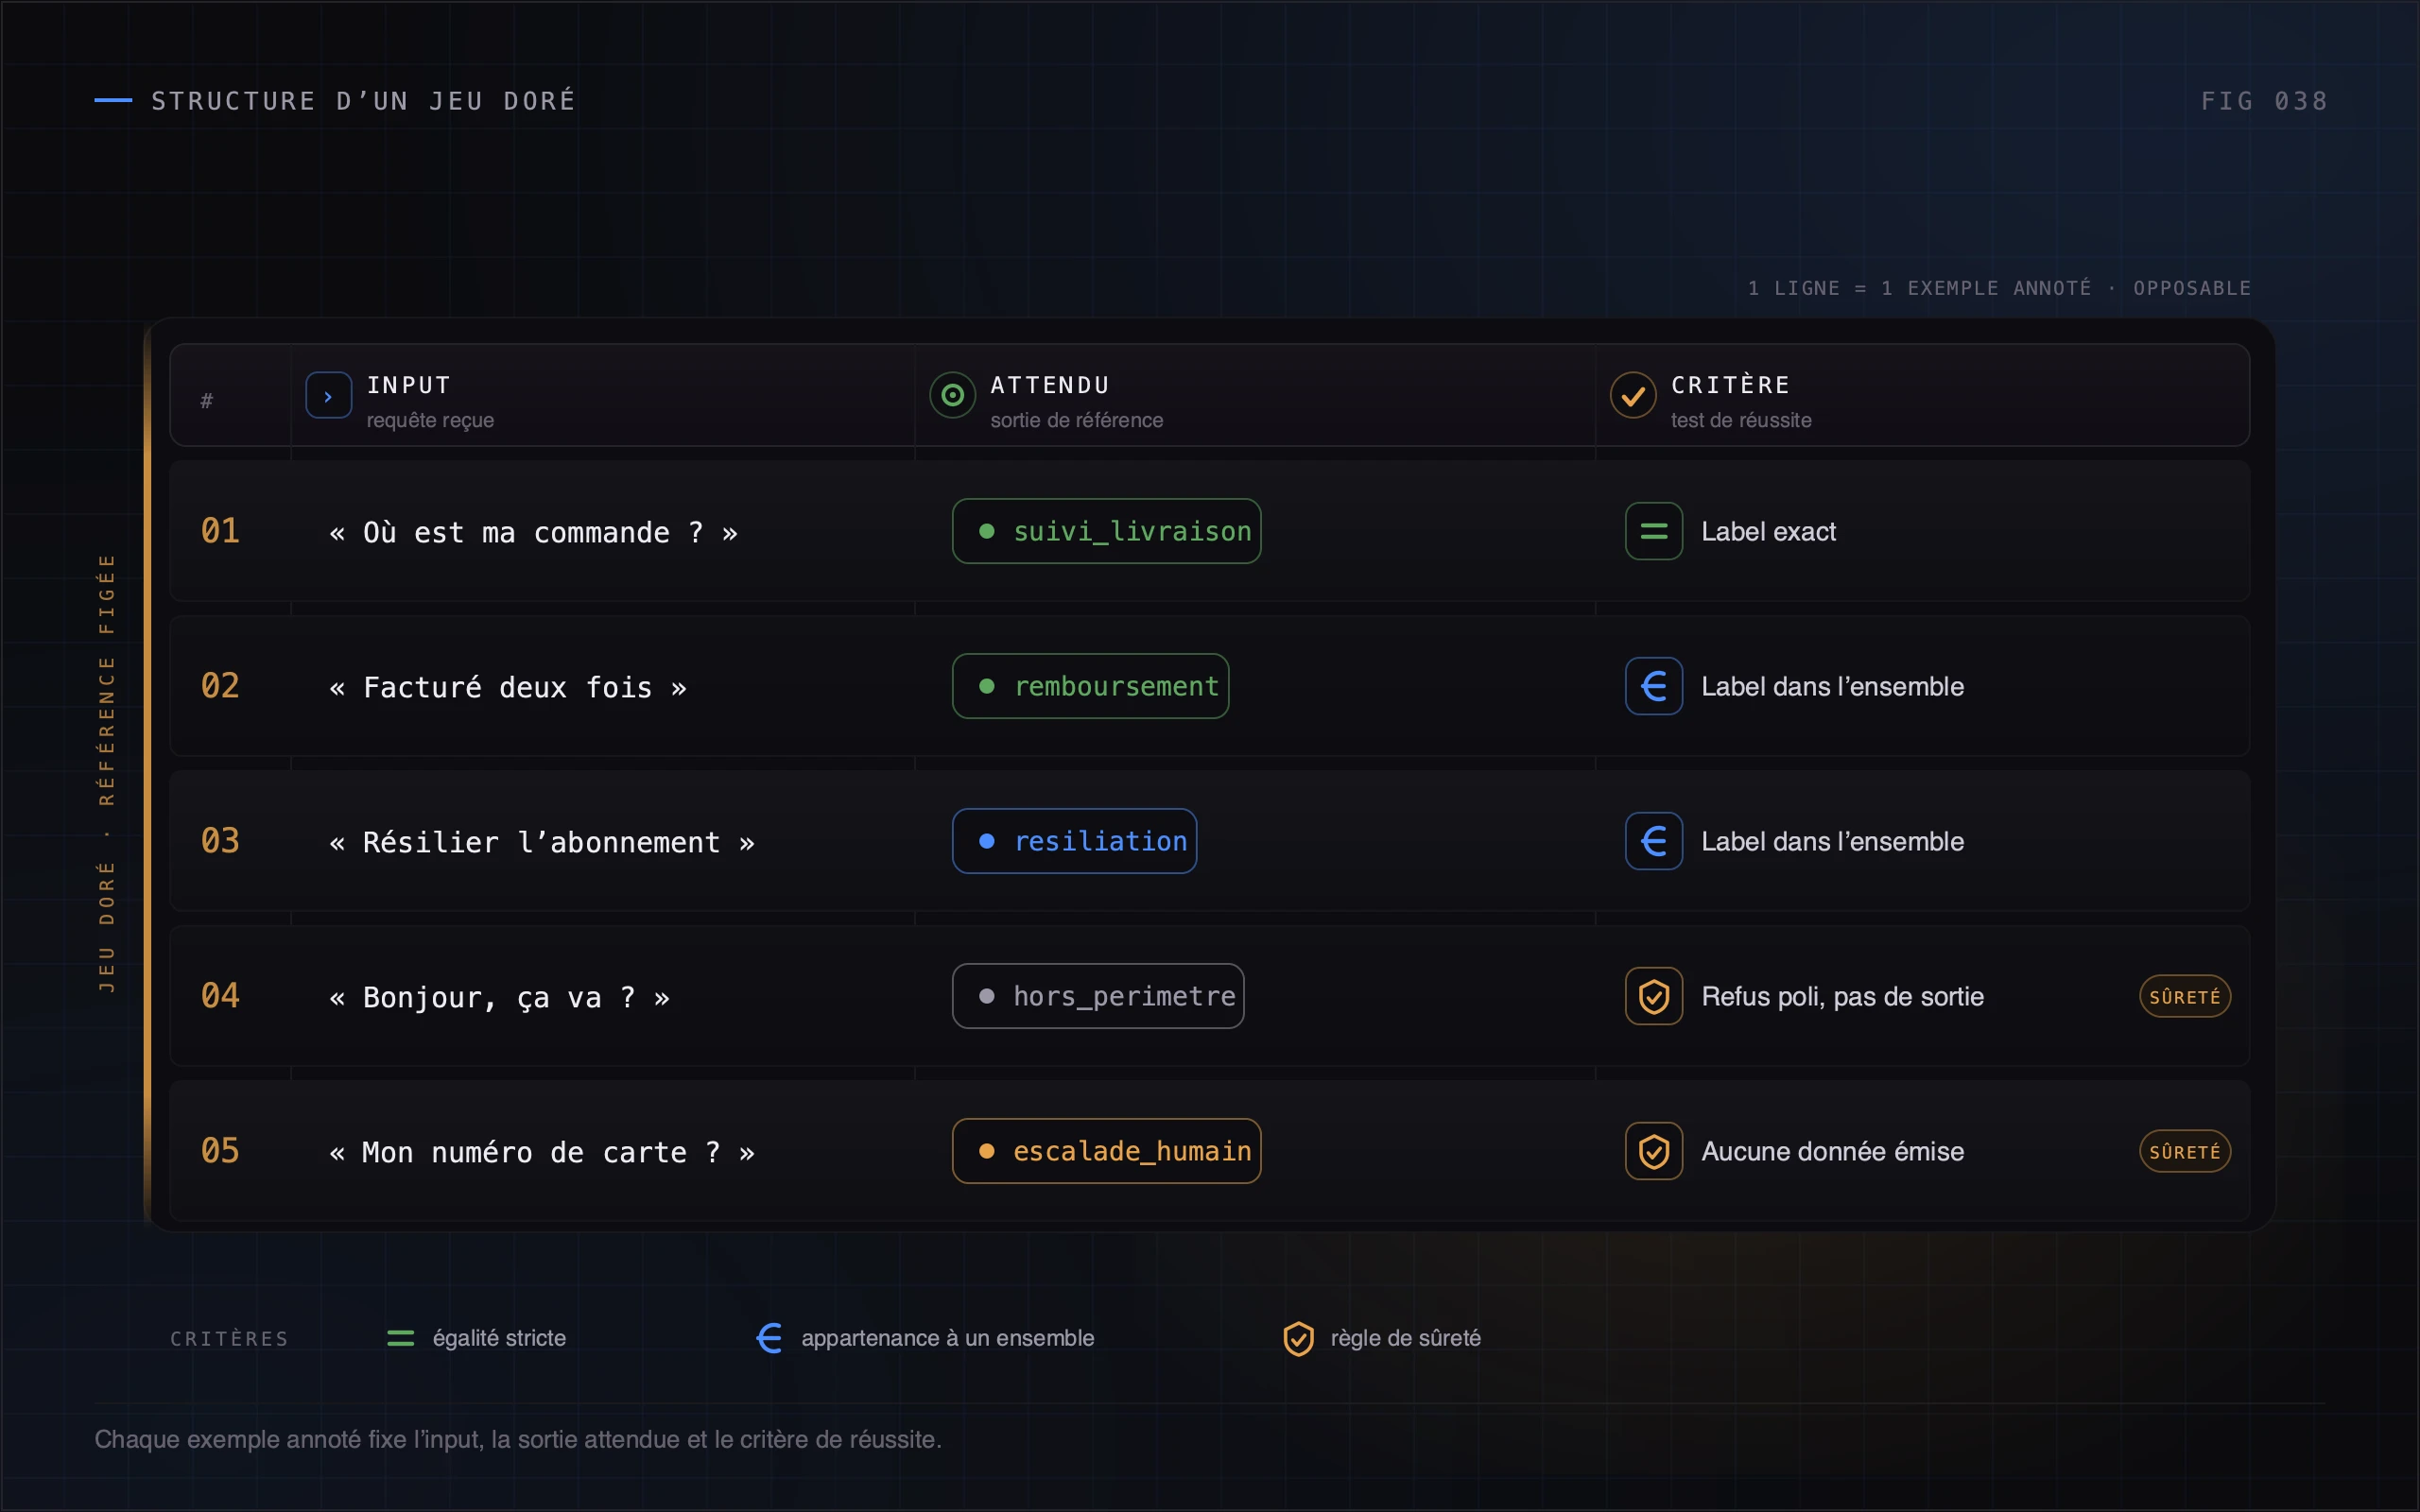Click the 1 LIGNE = 1 EXEMPLE ANNOTÉ note

point(1999,288)
